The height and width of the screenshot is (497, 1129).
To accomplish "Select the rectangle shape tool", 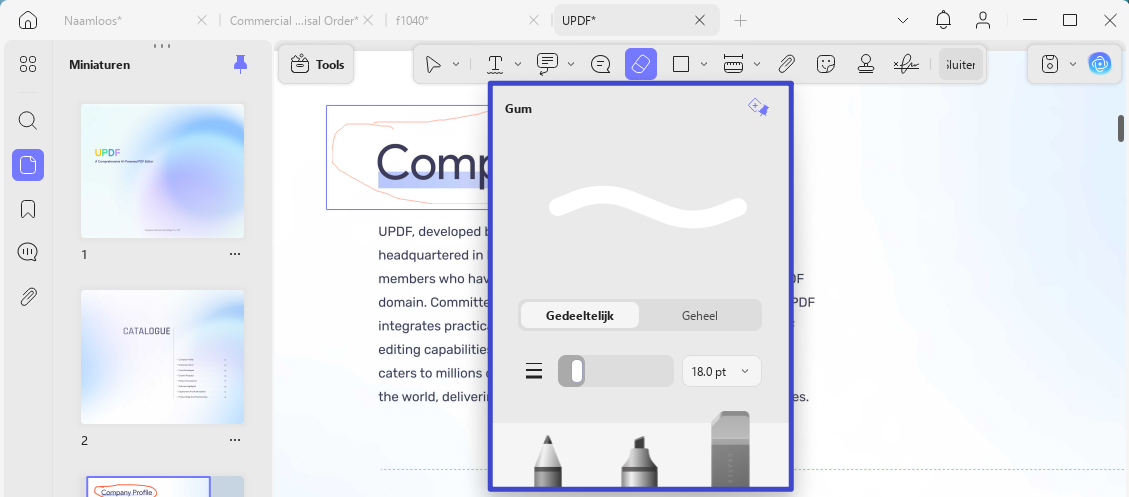I will (x=681, y=64).
